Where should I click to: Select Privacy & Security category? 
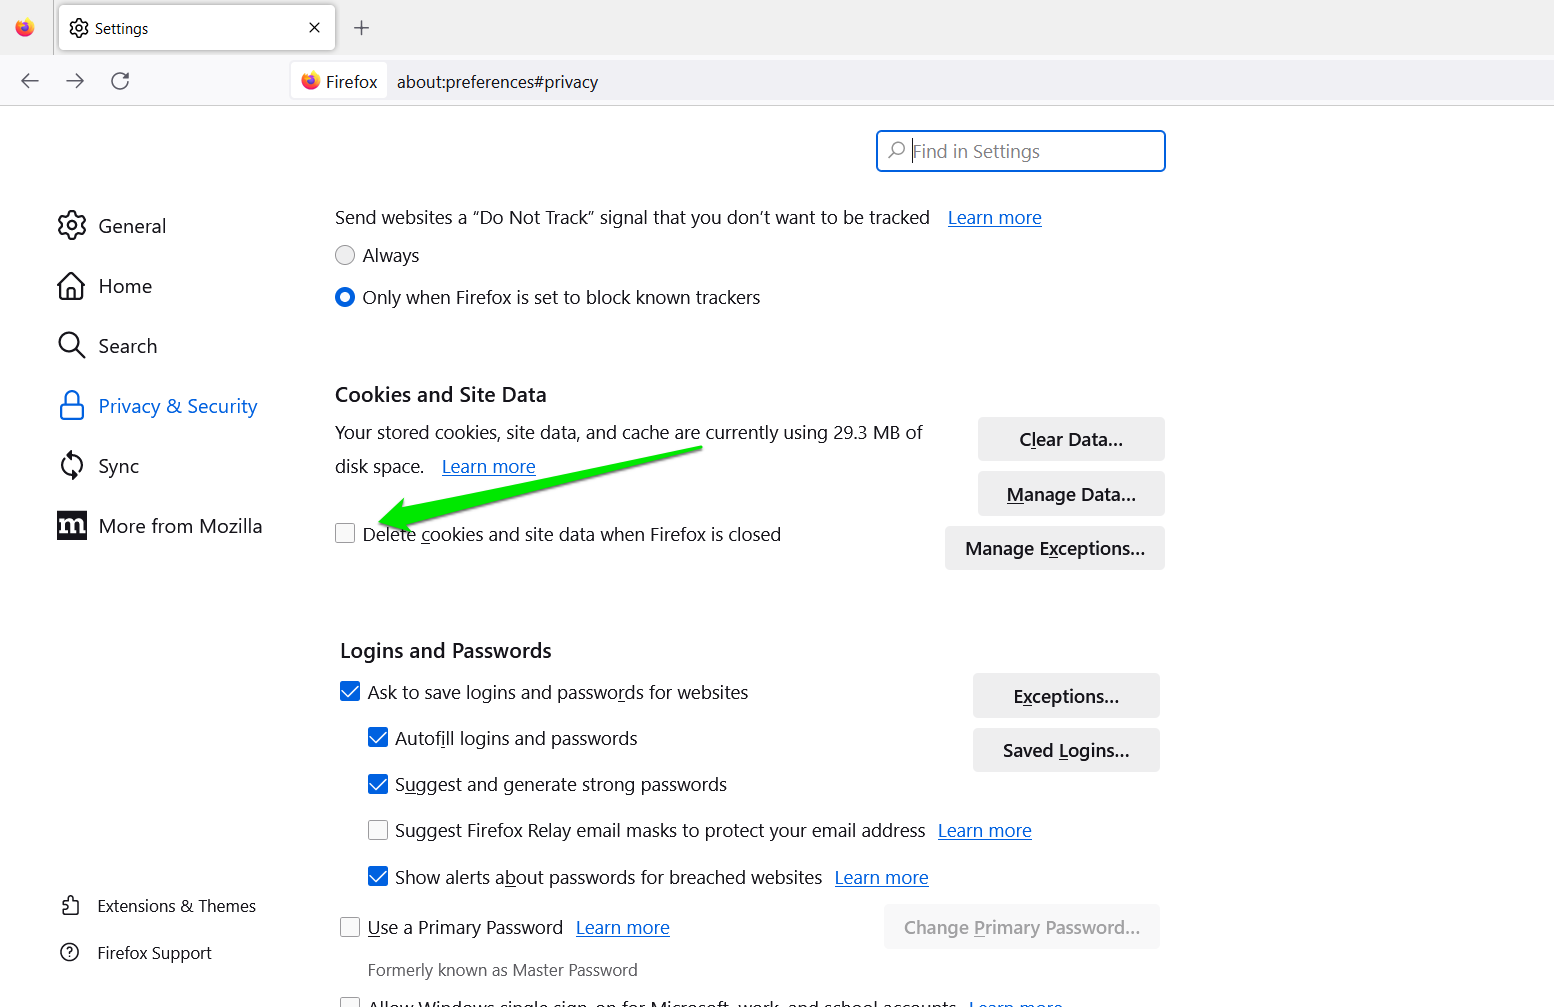[158, 406]
